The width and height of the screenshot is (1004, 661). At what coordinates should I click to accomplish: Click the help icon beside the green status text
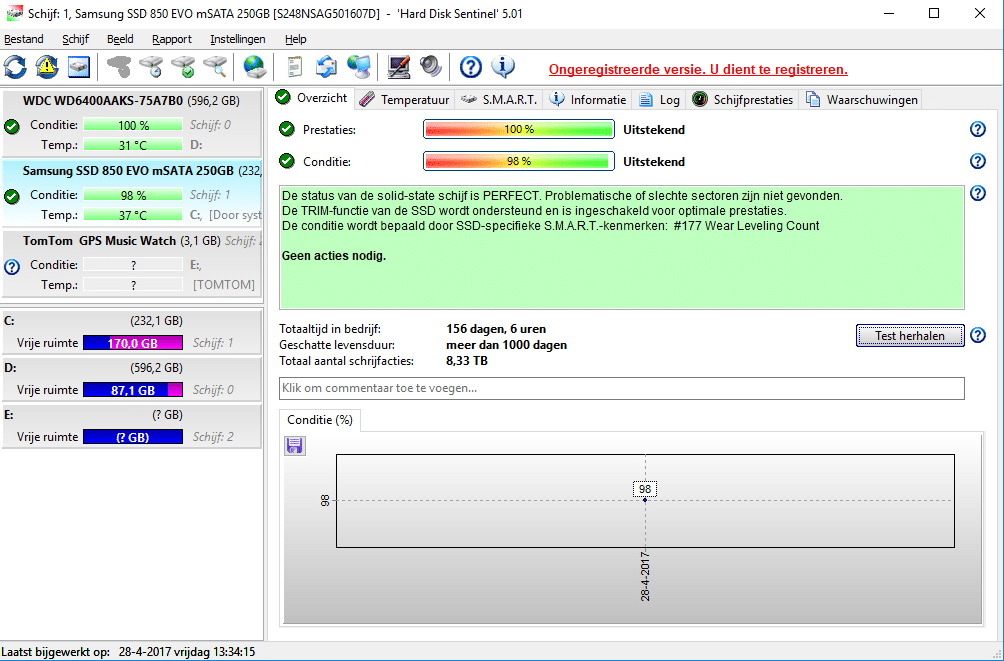[x=978, y=193]
